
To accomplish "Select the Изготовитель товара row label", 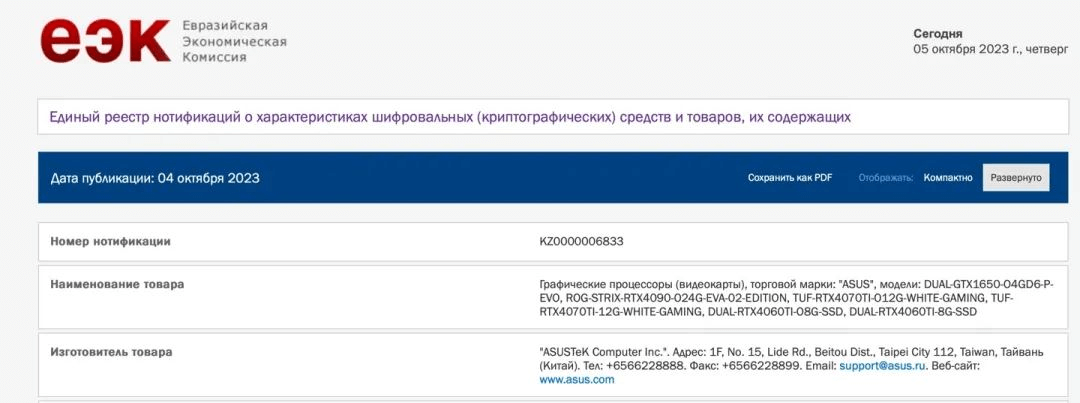I will pos(111,352).
